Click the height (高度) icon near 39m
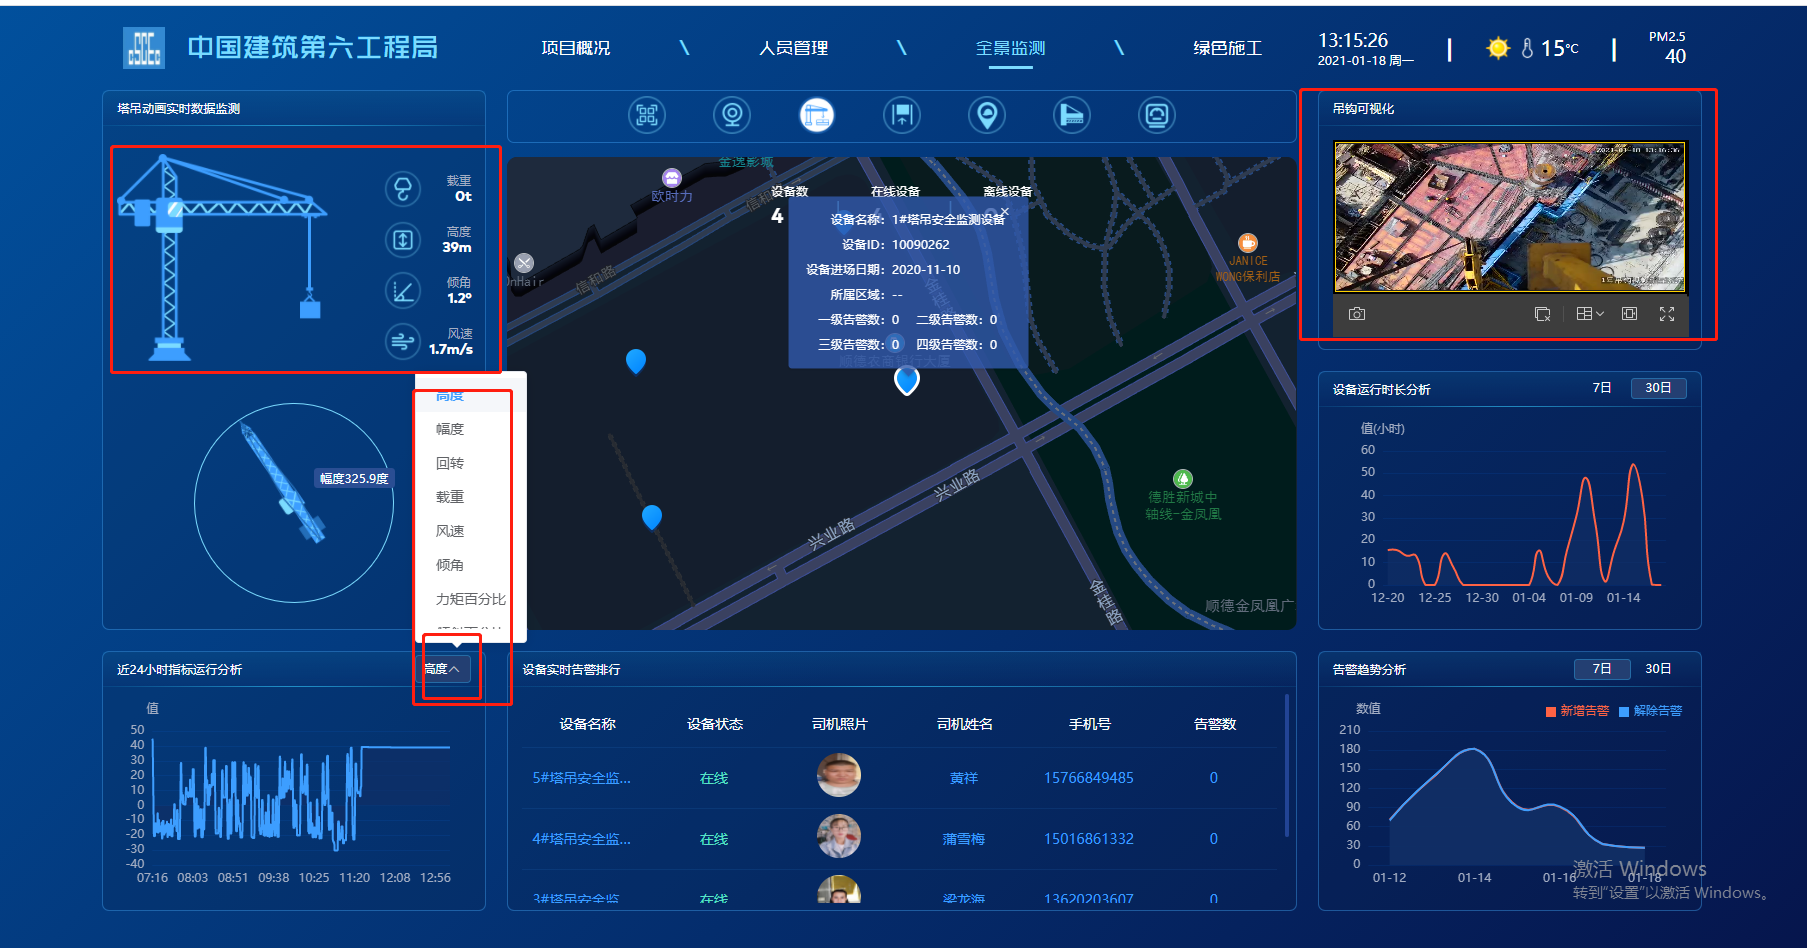Viewport: 1807px width, 948px height. point(403,239)
